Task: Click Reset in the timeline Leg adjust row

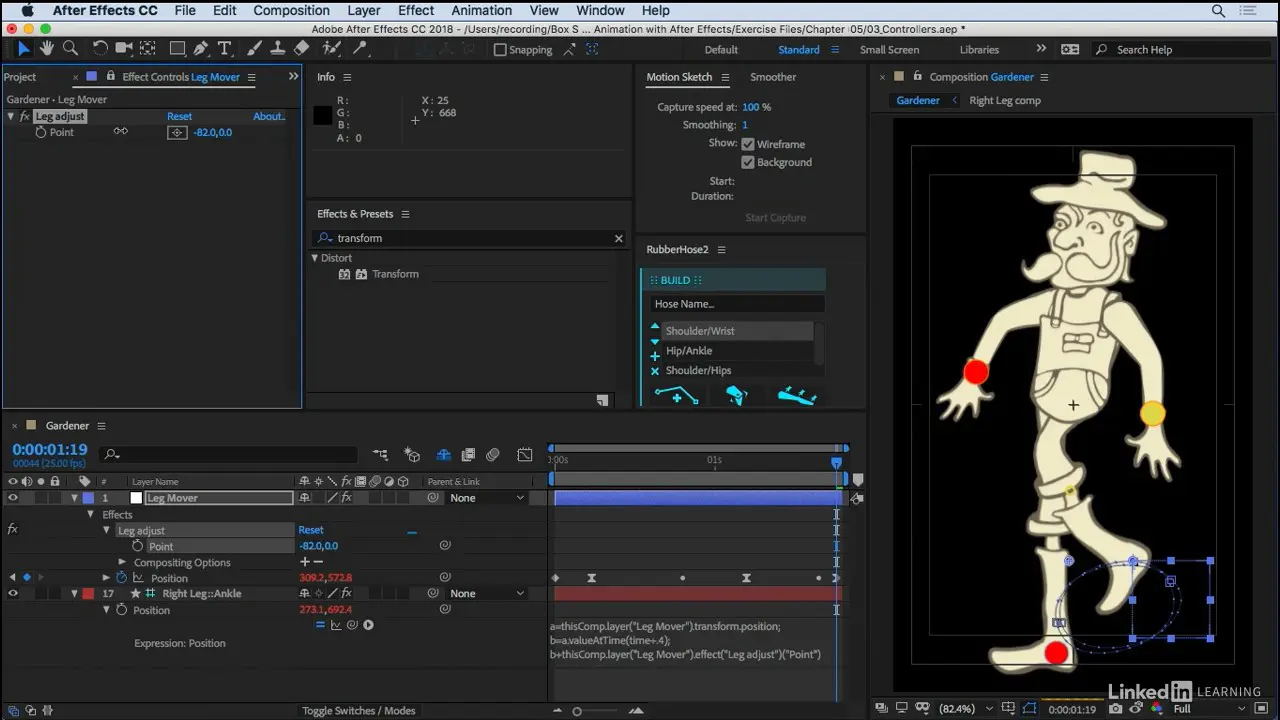Action: tap(311, 530)
